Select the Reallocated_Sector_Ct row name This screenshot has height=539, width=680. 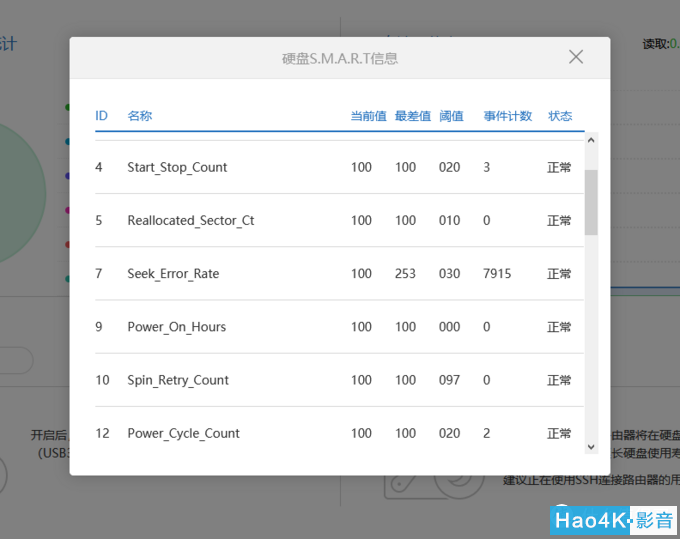[x=191, y=221]
